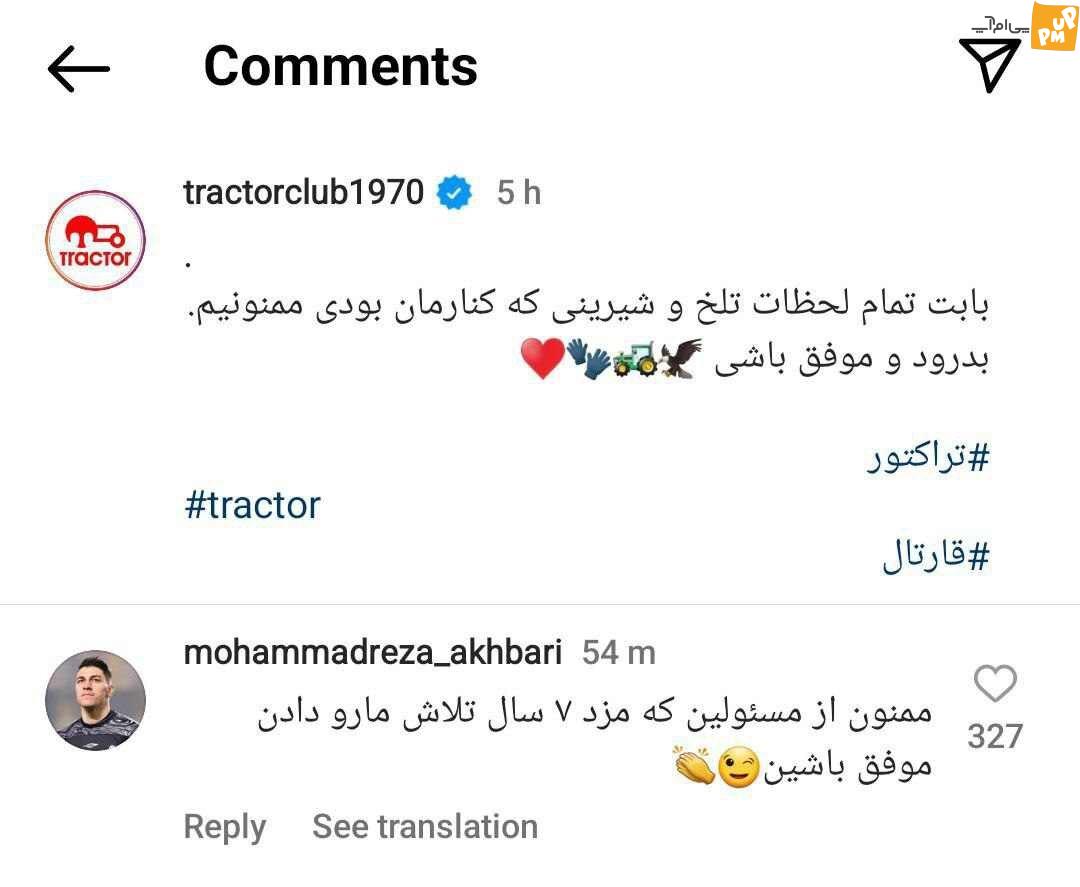Like mohammadreza_akhbari's comment with the heart
Viewport: 1080px width, 887px height.
coord(995,683)
